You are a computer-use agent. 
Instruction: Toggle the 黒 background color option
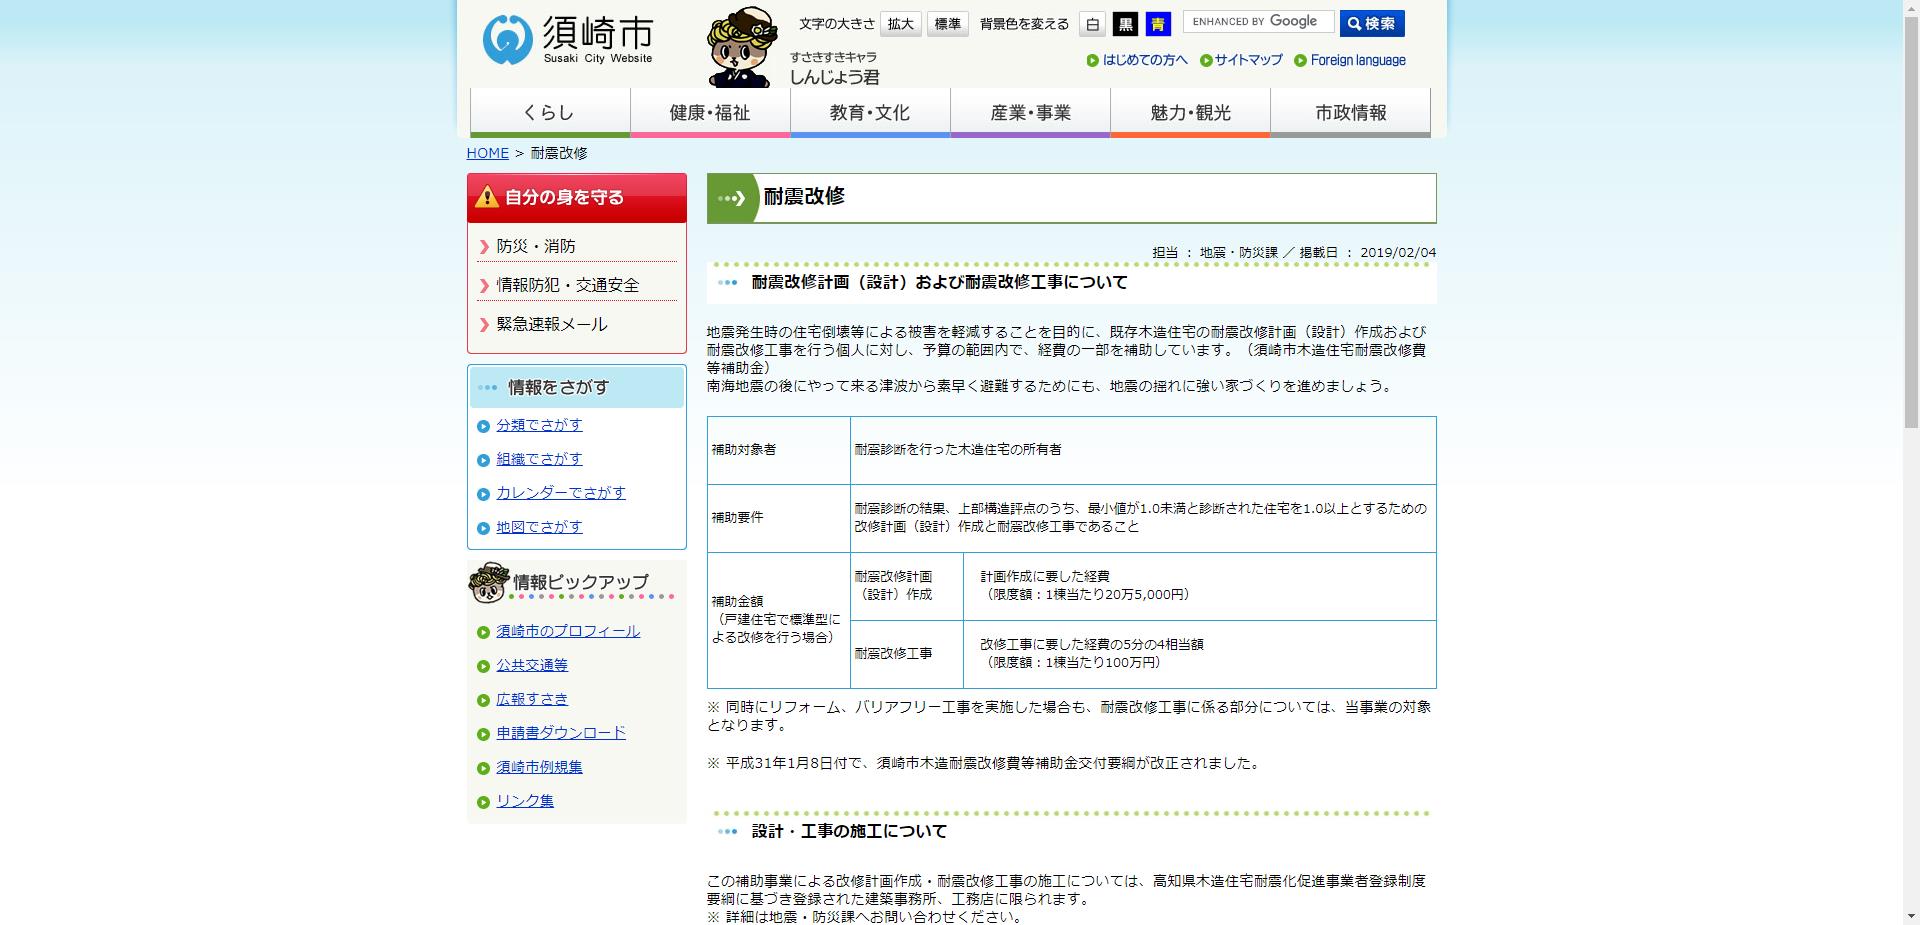pyautogui.click(x=1124, y=25)
